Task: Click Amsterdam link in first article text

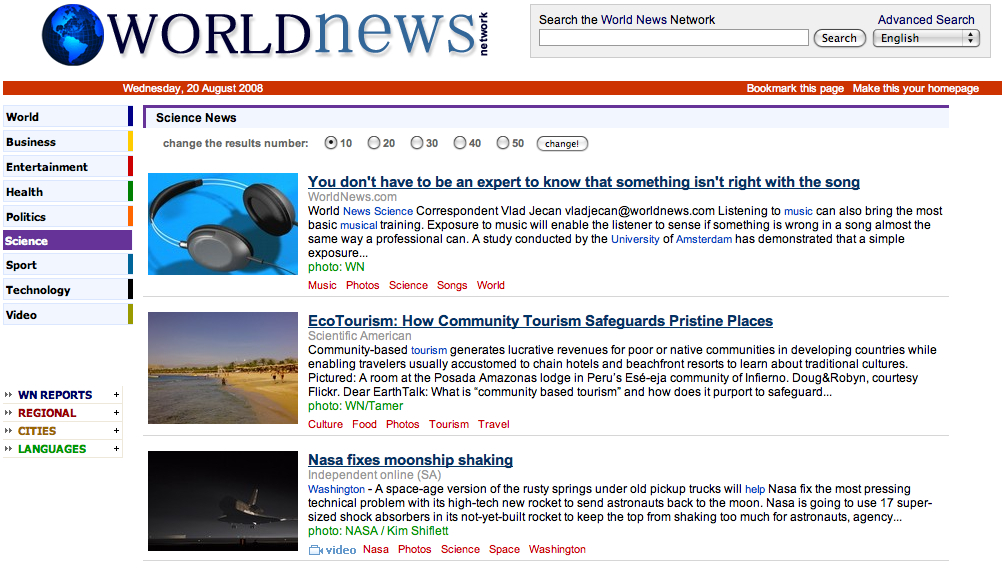Action: click(704, 240)
